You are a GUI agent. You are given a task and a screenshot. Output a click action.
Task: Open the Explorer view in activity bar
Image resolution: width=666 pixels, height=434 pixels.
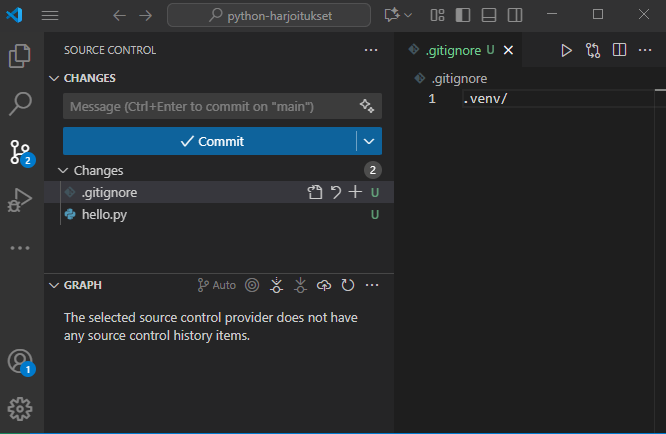point(21,56)
